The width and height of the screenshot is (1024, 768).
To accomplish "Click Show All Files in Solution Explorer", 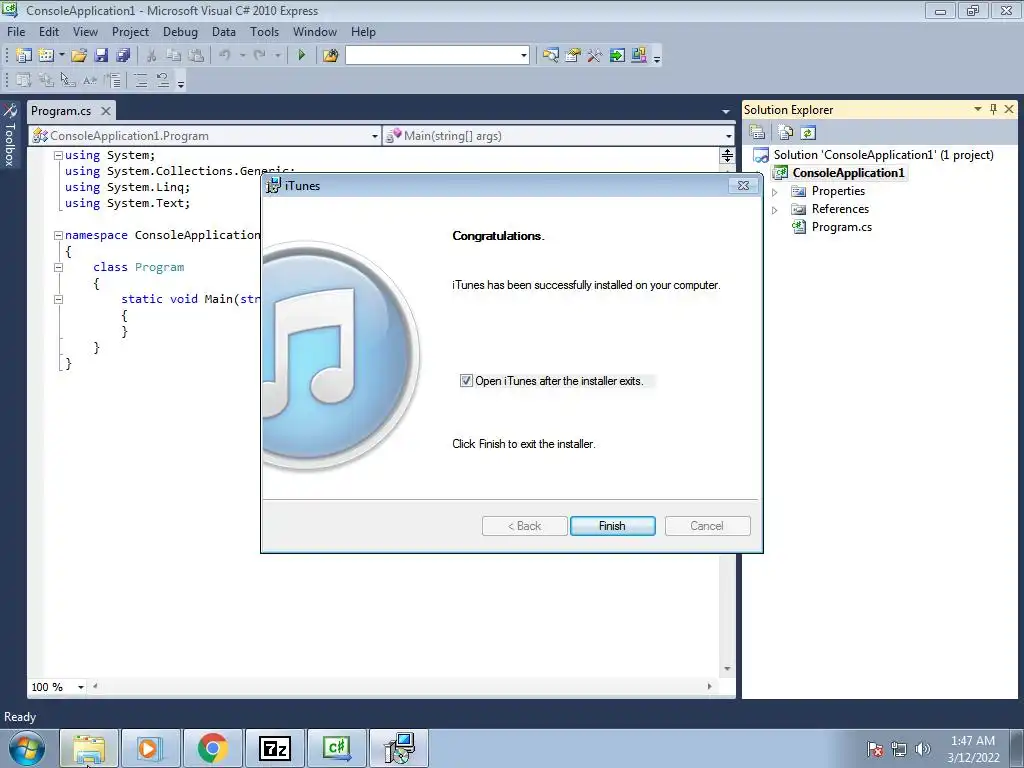I will pos(786,133).
